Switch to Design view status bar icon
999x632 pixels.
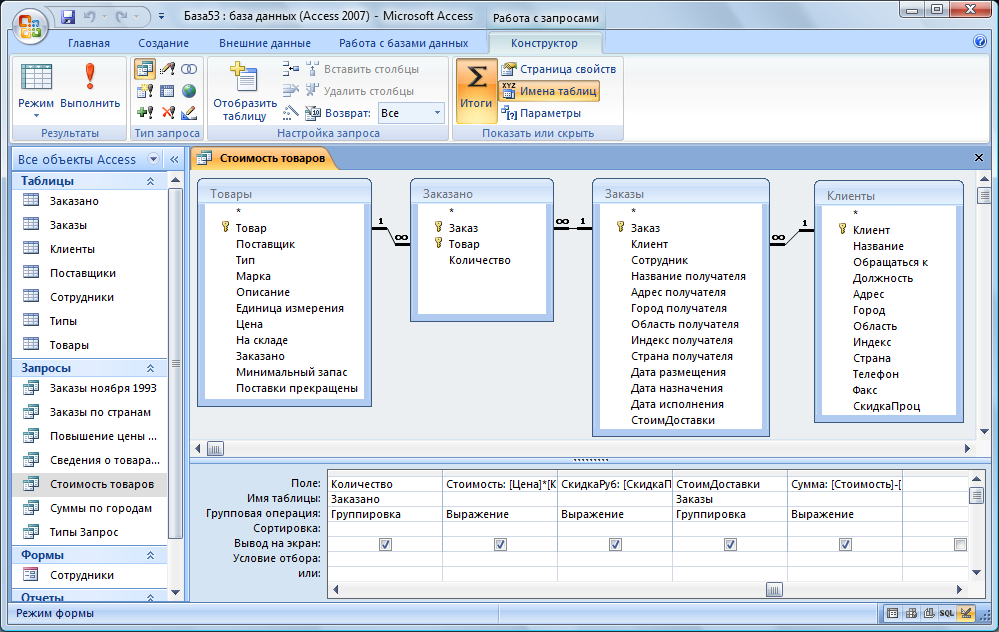coord(966,614)
